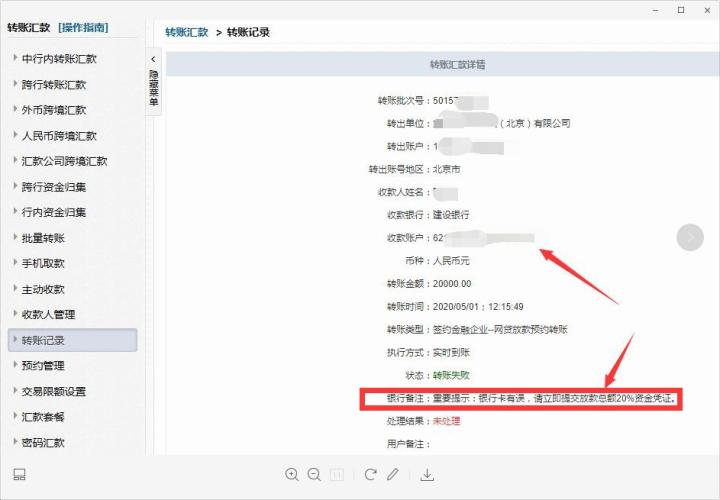Reset image to original size
Viewport: 720px width, 500px height.
pos(337,474)
